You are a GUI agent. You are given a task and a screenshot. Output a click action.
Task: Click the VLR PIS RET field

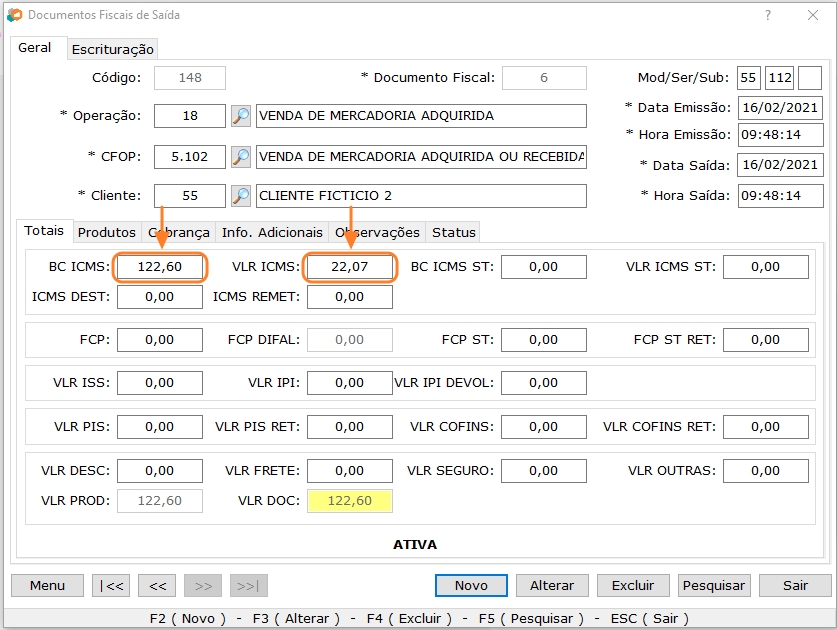(x=350, y=427)
